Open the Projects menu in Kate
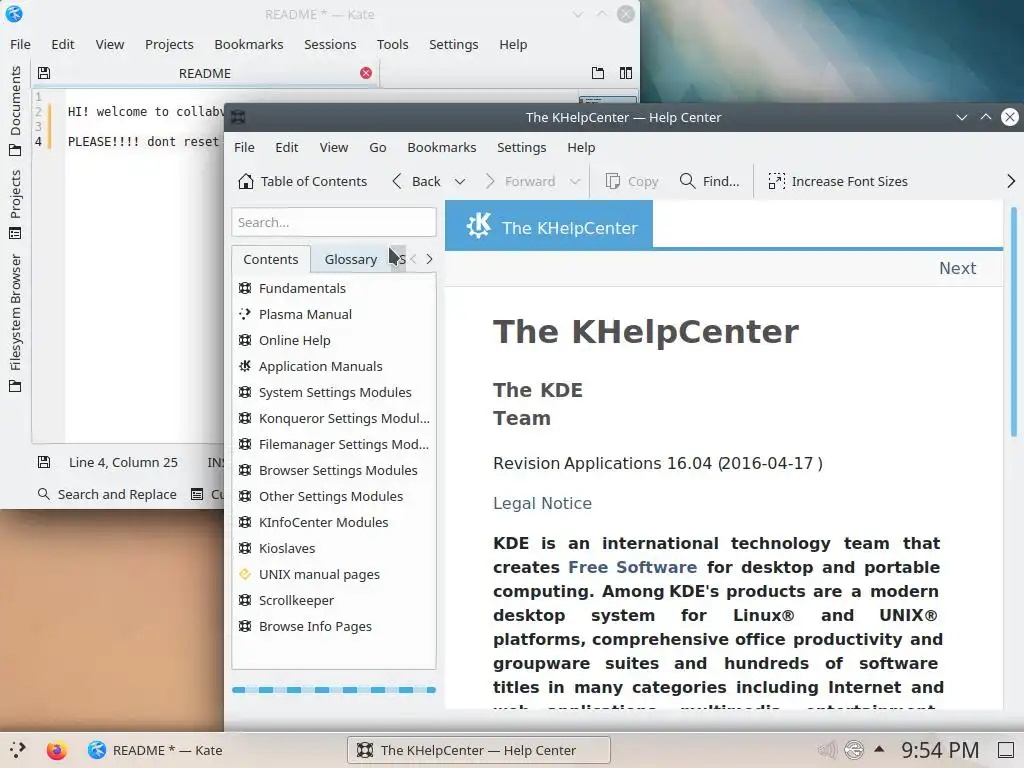This screenshot has width=1024, height=768. pos(169,44)
